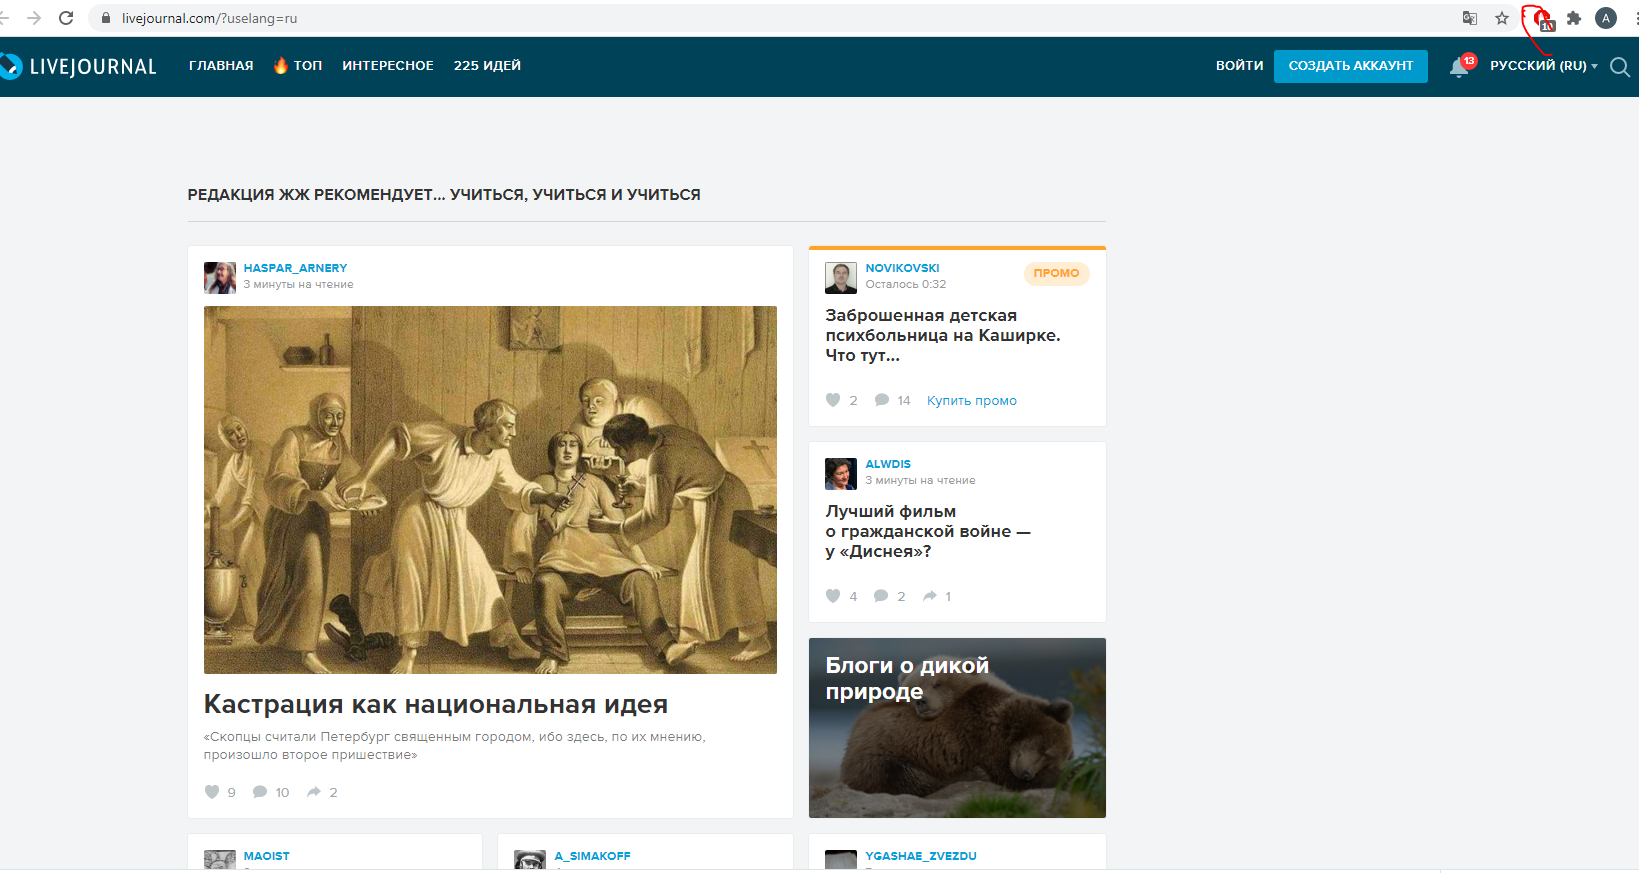Open the MAOIST profile link

tap(267, 856)
